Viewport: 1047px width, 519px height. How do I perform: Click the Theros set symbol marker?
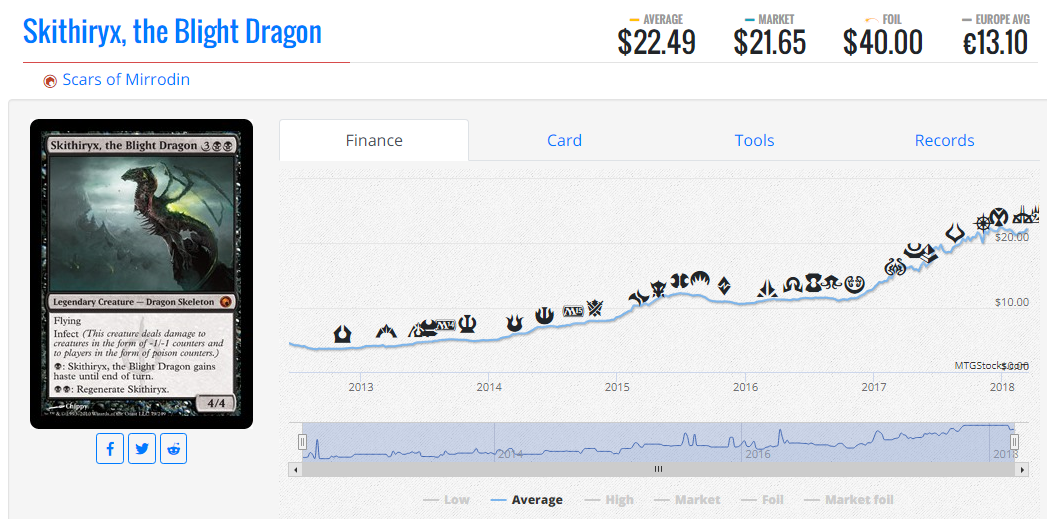pos(467,324)
